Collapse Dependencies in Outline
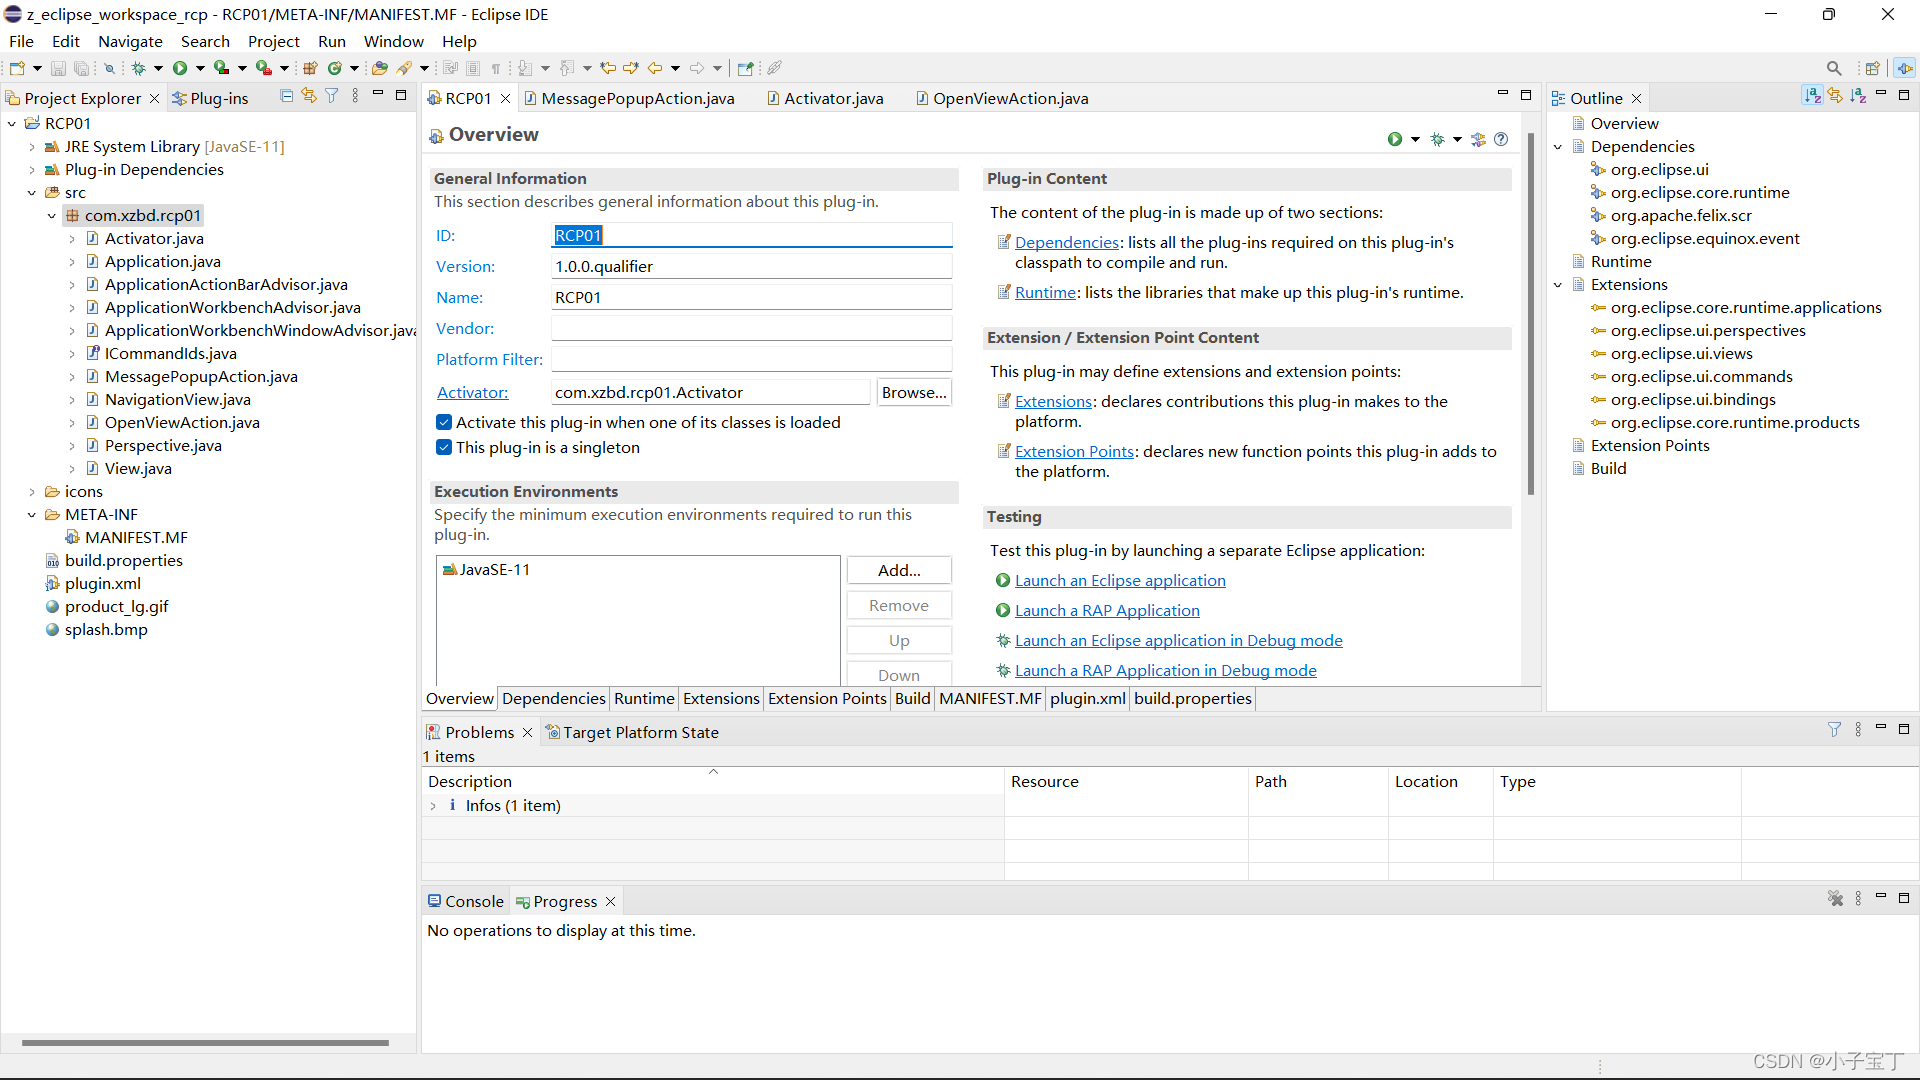 click(1558, 146)
